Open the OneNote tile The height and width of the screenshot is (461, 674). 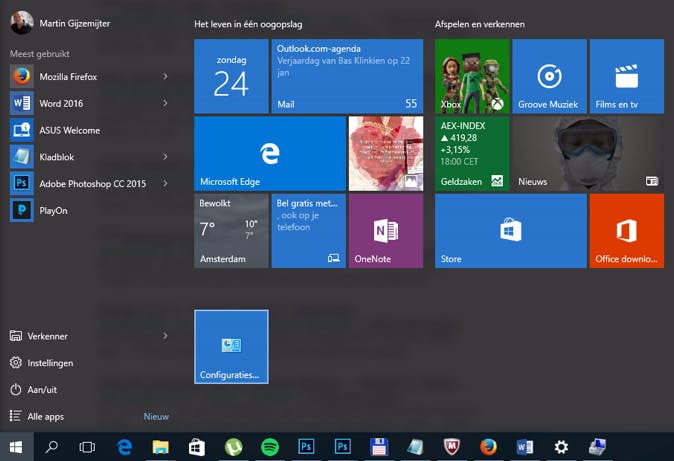click(385, 231)
